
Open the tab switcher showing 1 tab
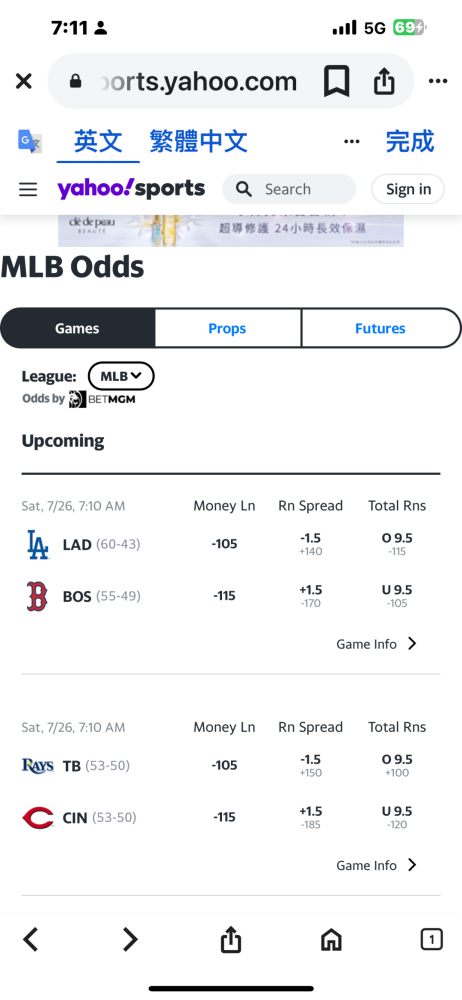point(431,939)
